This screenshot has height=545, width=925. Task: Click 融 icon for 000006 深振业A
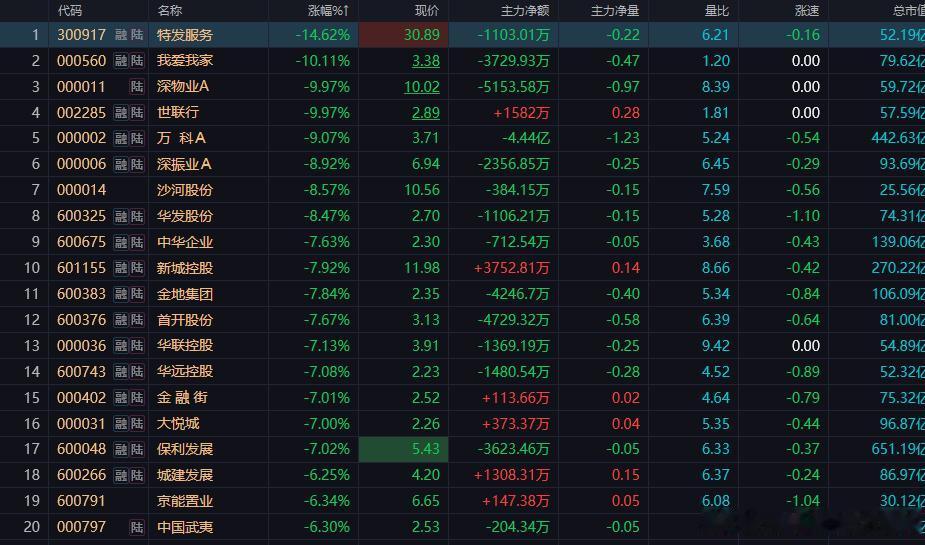pyautogui.click(x=121, y=164)
